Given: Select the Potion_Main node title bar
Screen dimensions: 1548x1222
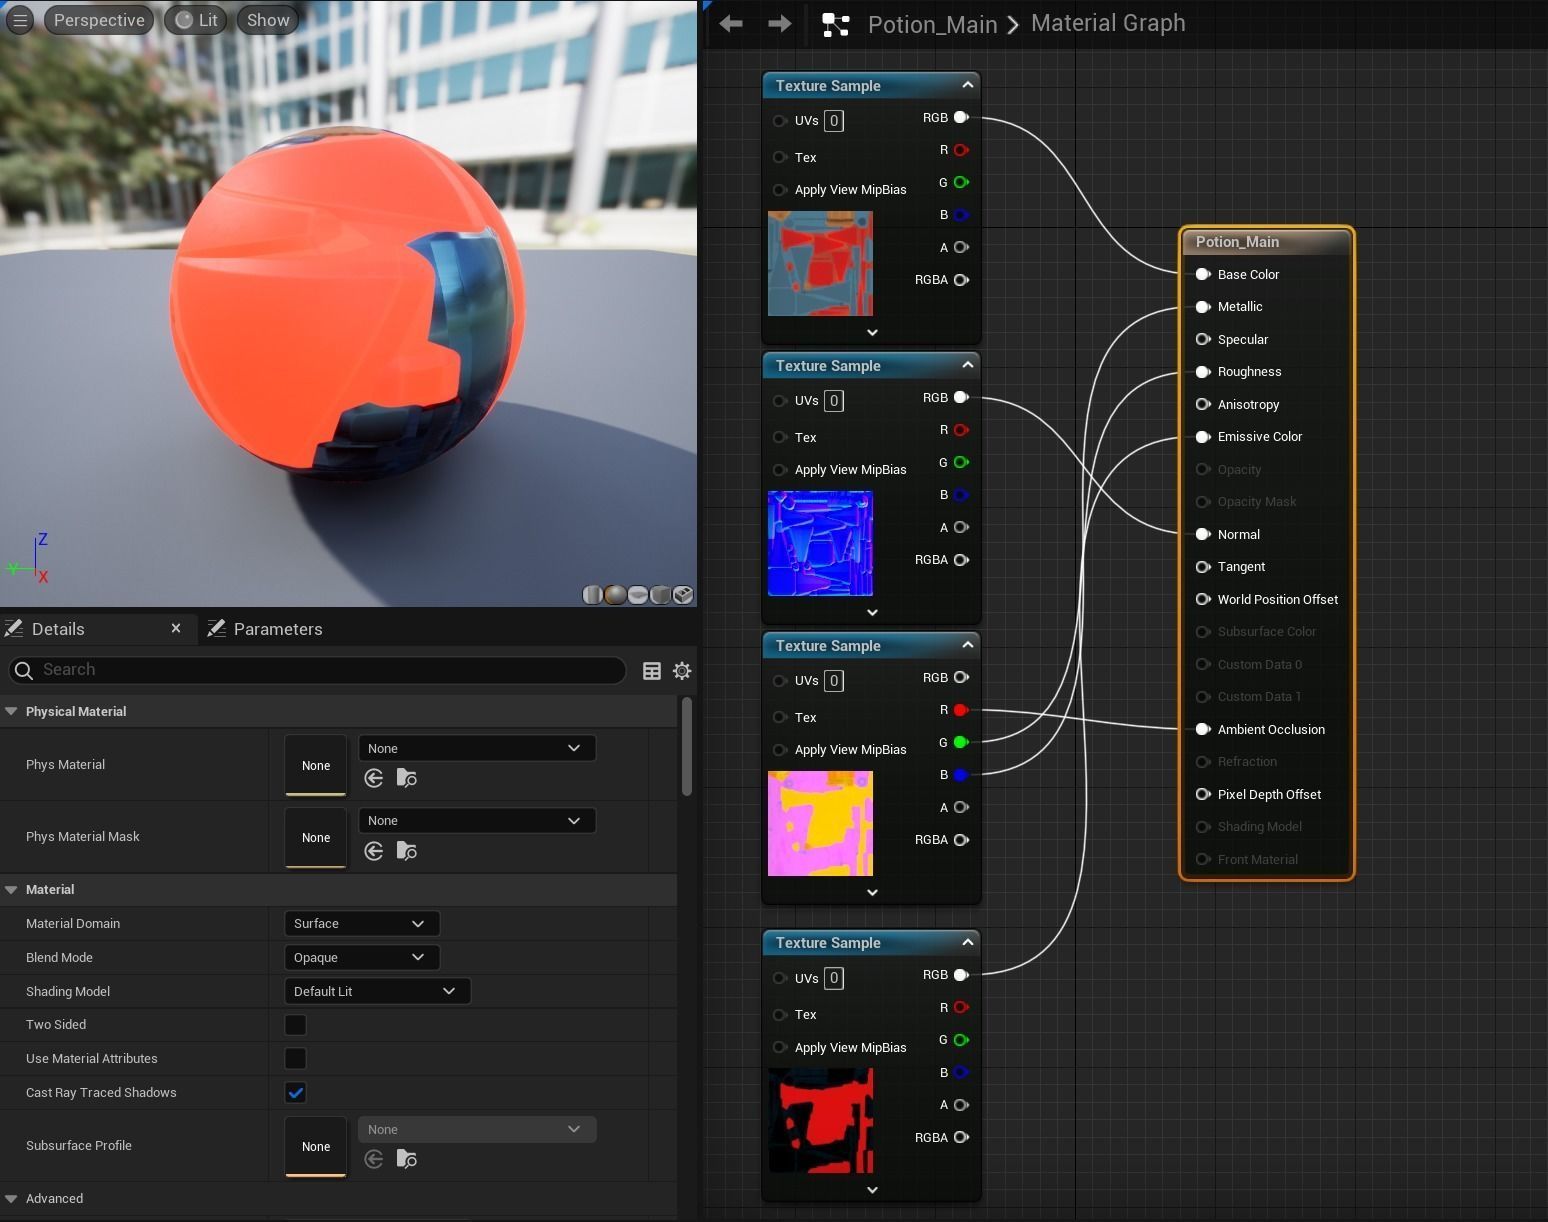Looking at the screenshot, I should 1267,242.
